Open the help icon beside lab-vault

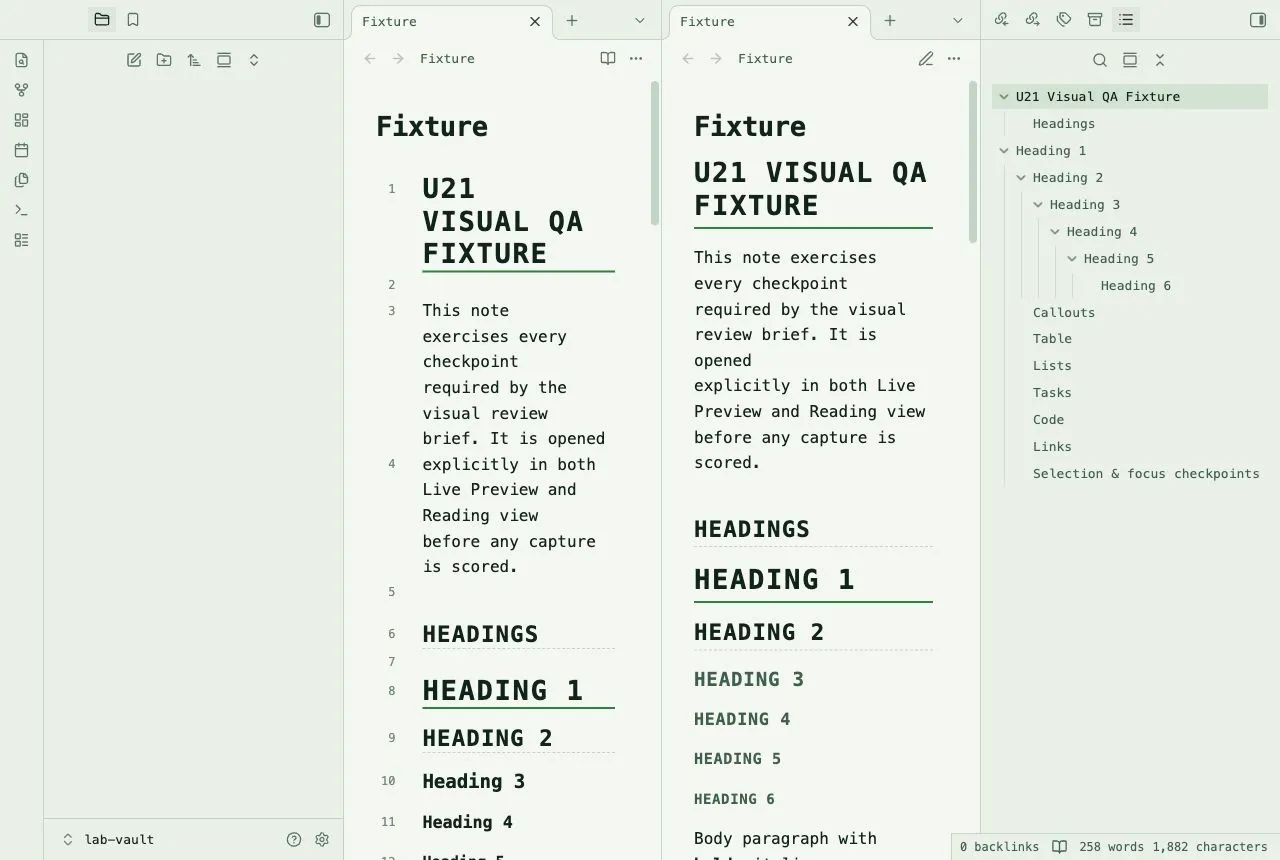(294, 840)
